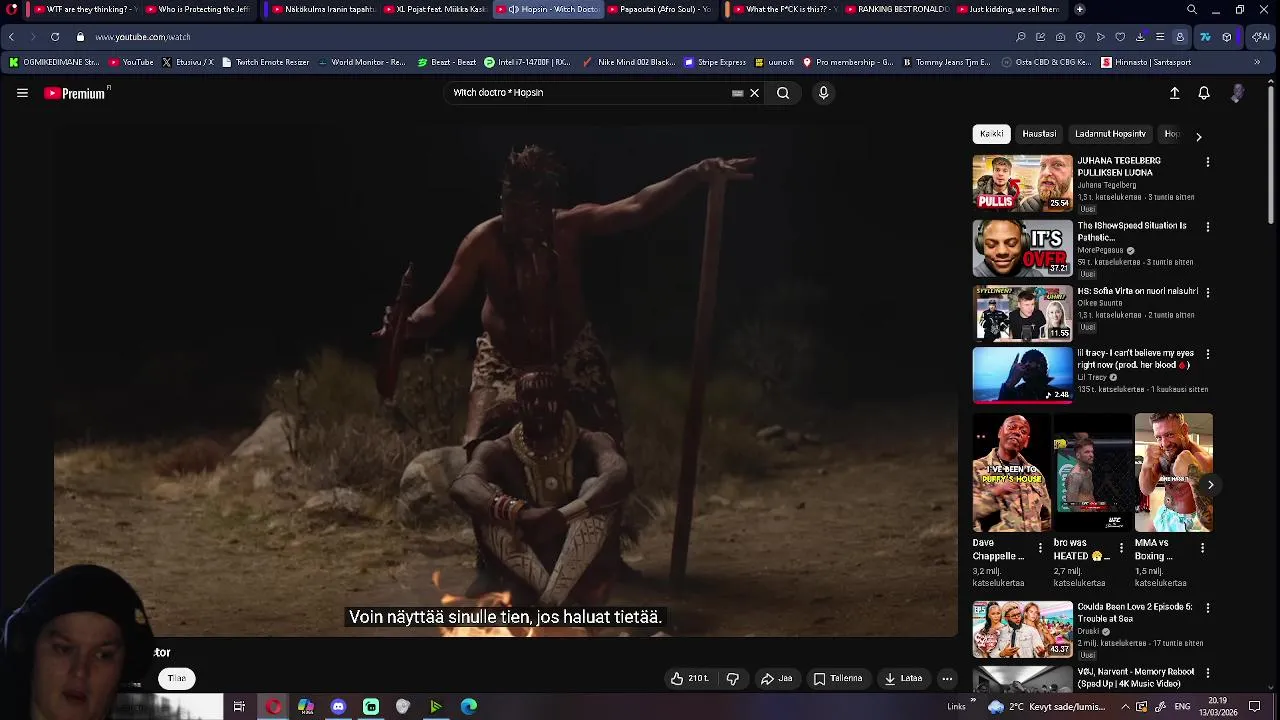
Task: Open options for IShowSpeed Situation video
Action: (1207, 227)
